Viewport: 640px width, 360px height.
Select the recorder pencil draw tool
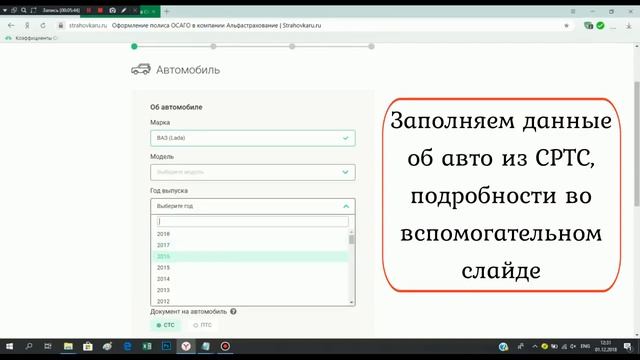pyautogui.click(x=124, y=10)
